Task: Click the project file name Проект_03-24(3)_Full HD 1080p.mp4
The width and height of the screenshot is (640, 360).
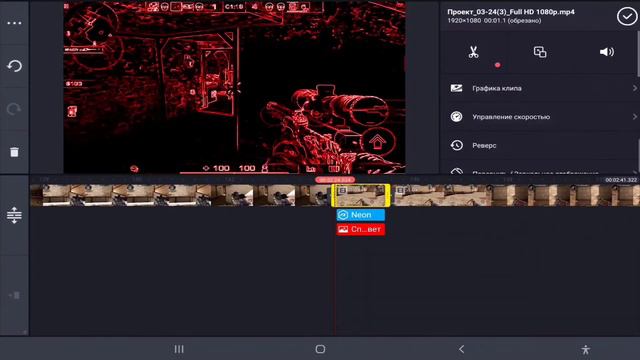Action: [x=511, y=12]
